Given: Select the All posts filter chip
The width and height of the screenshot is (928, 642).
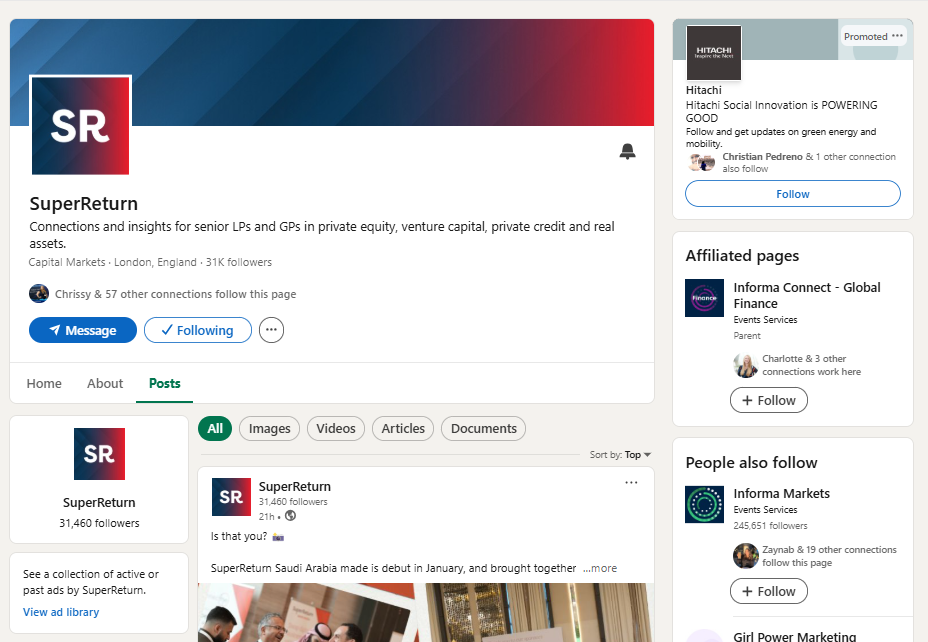Looking at the screenshot, I should coord(215,428).
